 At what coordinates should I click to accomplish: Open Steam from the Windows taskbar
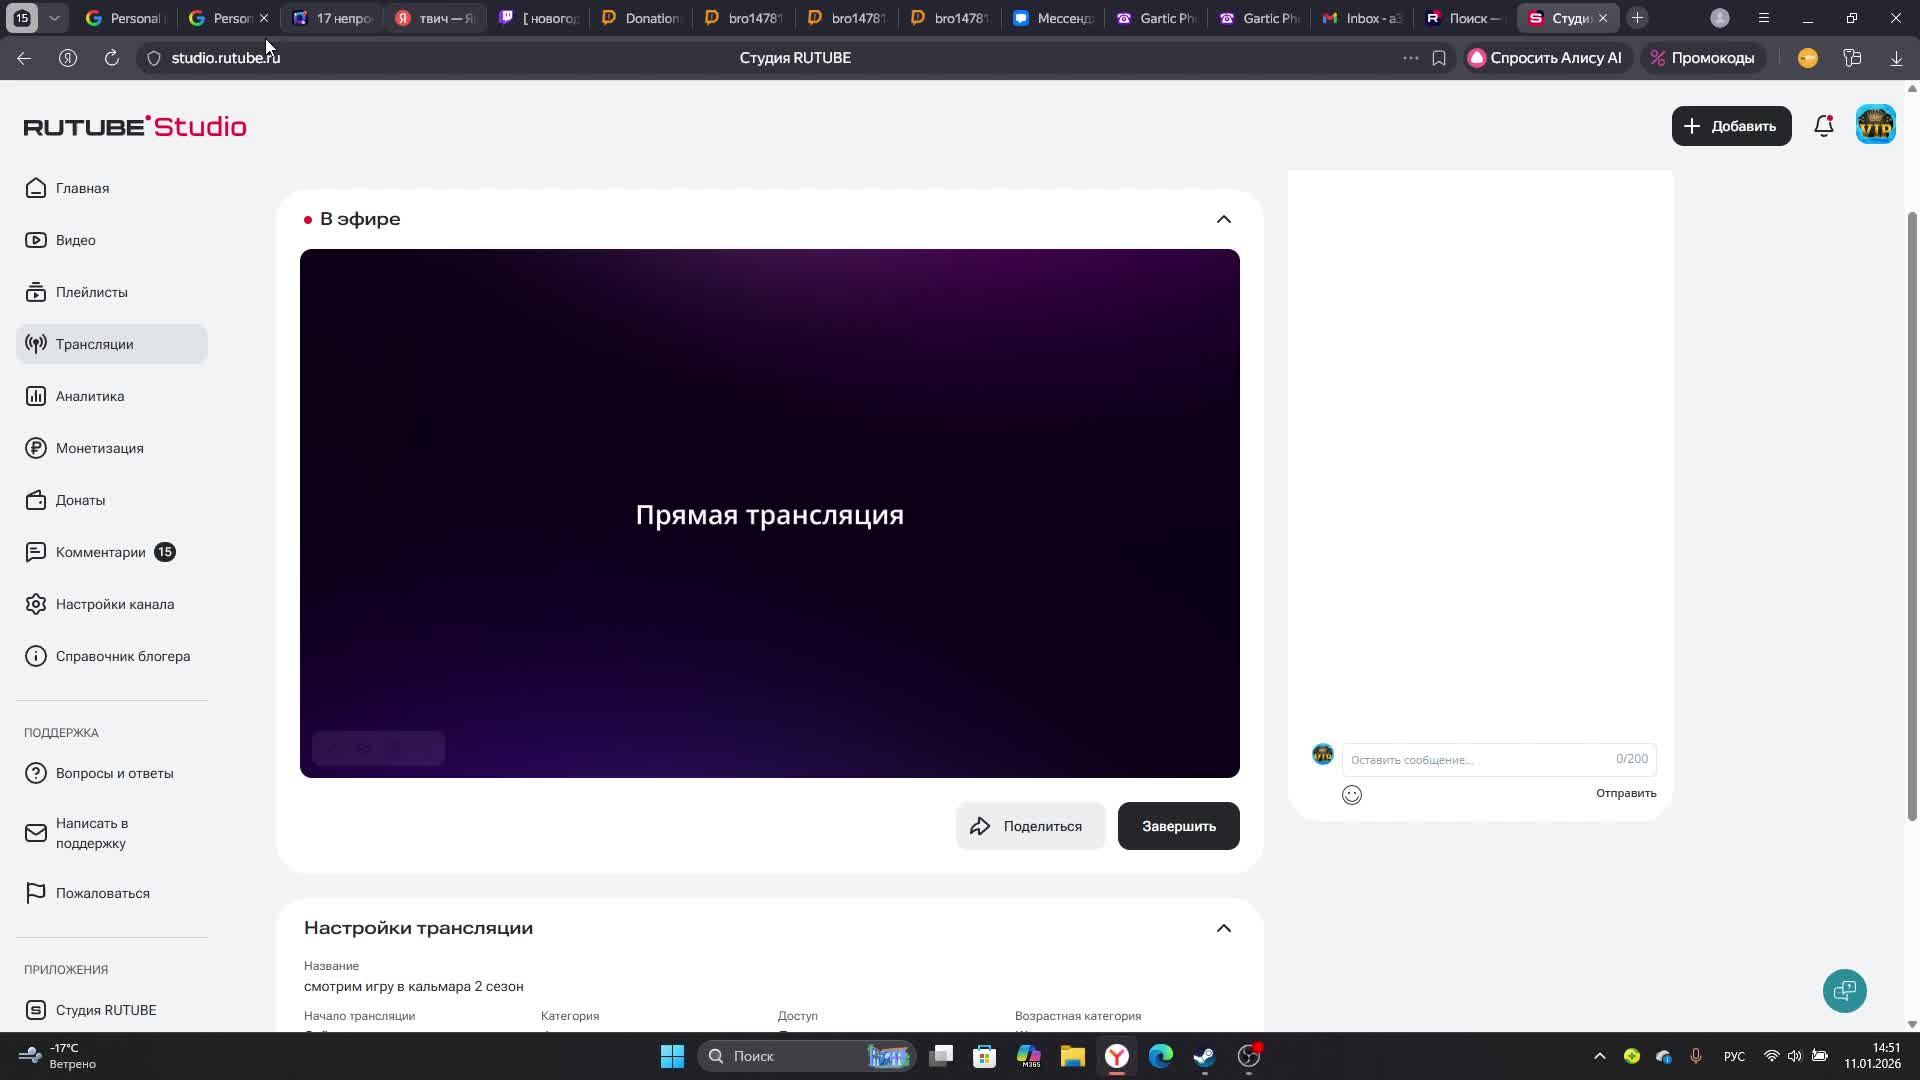point(1204,1056)
